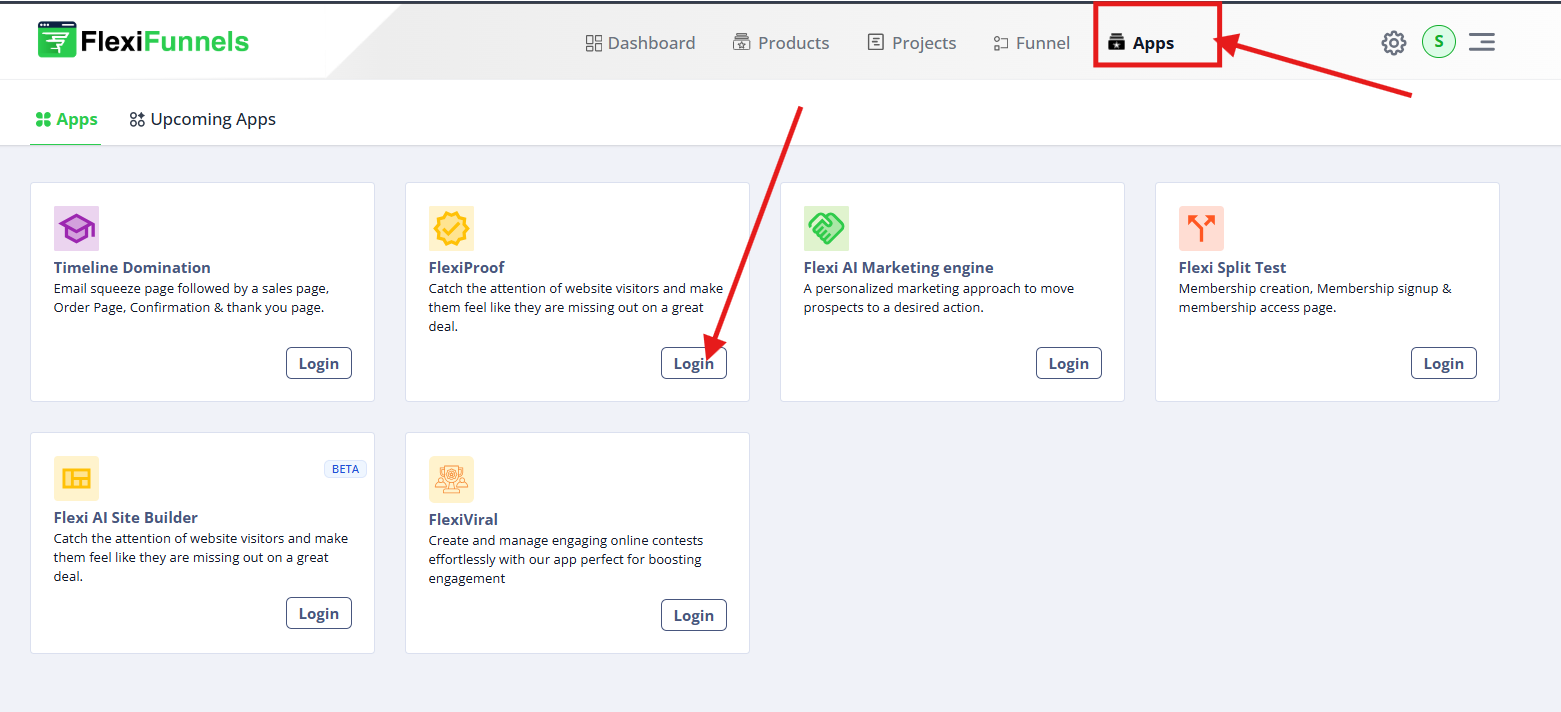Viewport: 1561px width, 712px height.
Task: Click the Products box icon
Action: coord(741,42)
